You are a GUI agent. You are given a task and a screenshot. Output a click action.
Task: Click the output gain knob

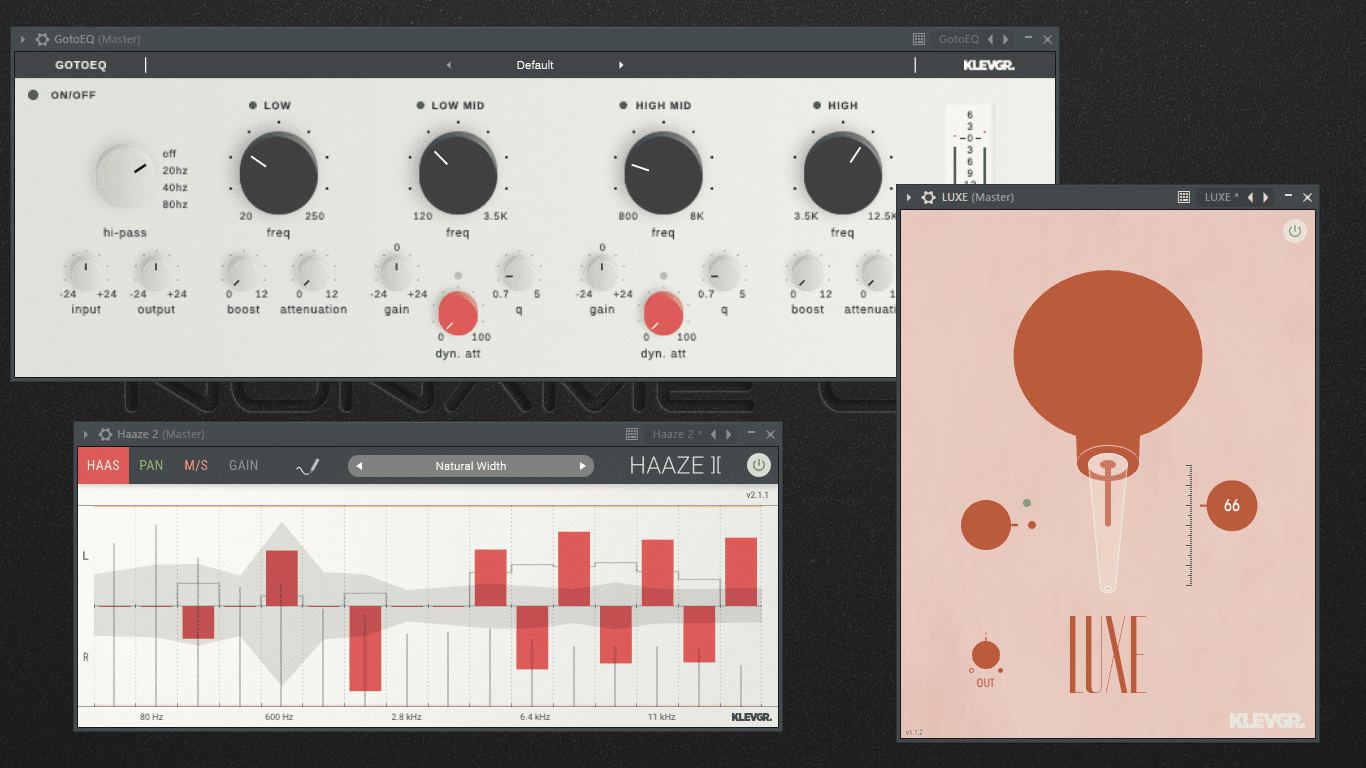pos(154,271)
